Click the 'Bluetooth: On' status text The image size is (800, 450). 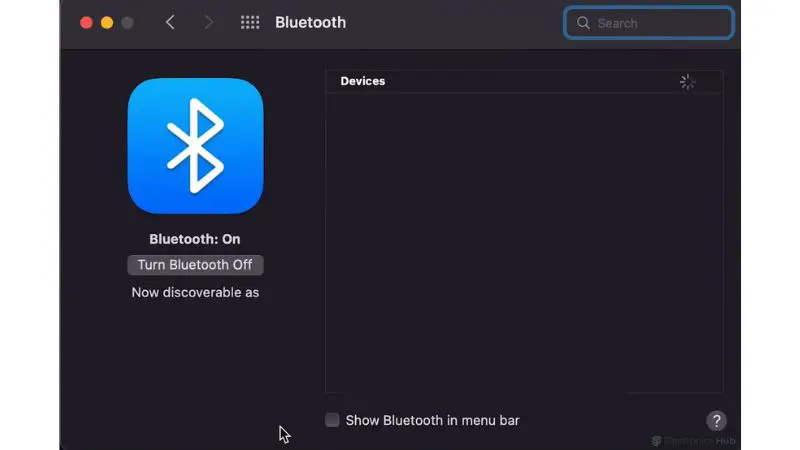[195, 239]
